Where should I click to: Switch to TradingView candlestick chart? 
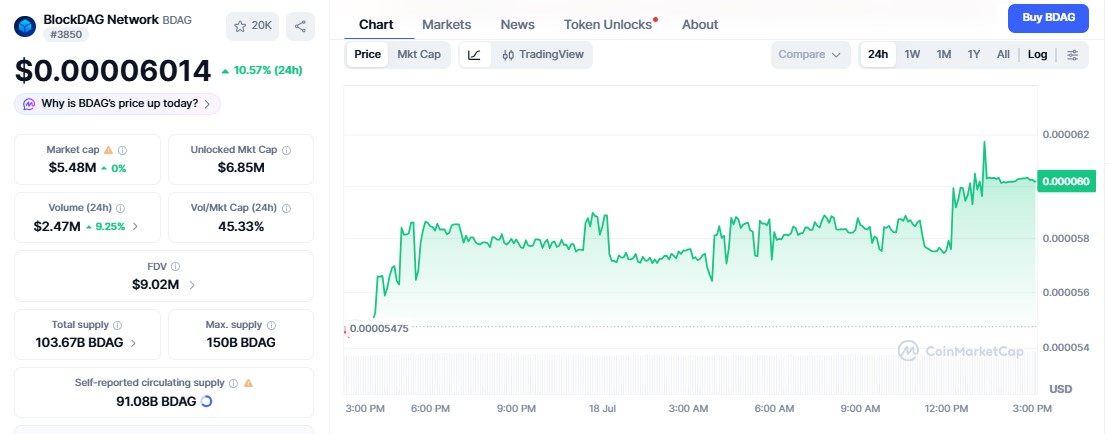[542, 54]
